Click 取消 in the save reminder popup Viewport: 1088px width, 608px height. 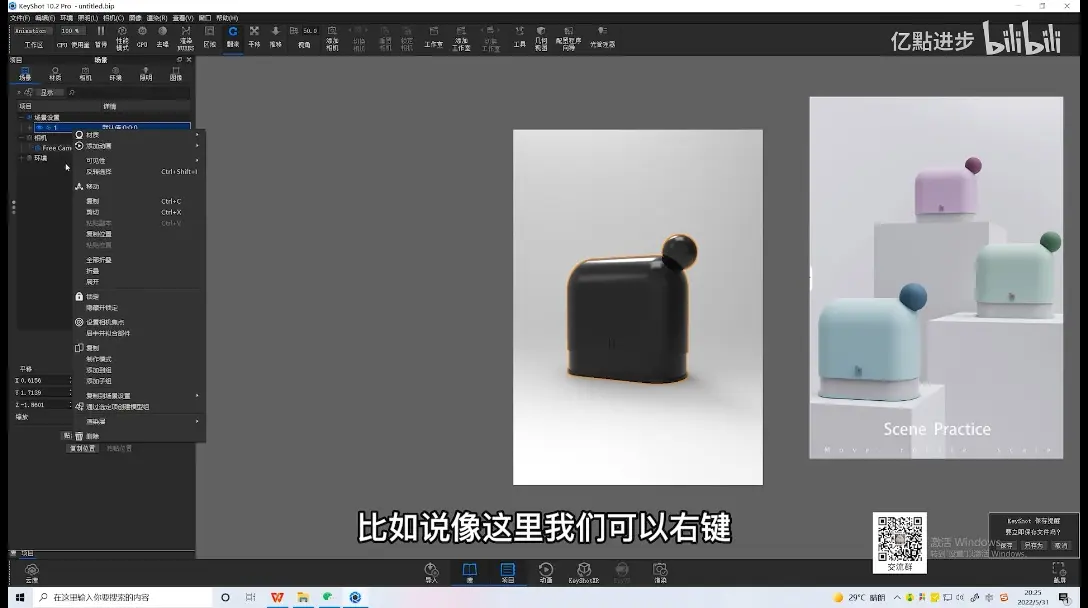click(x=1061, y=546)
